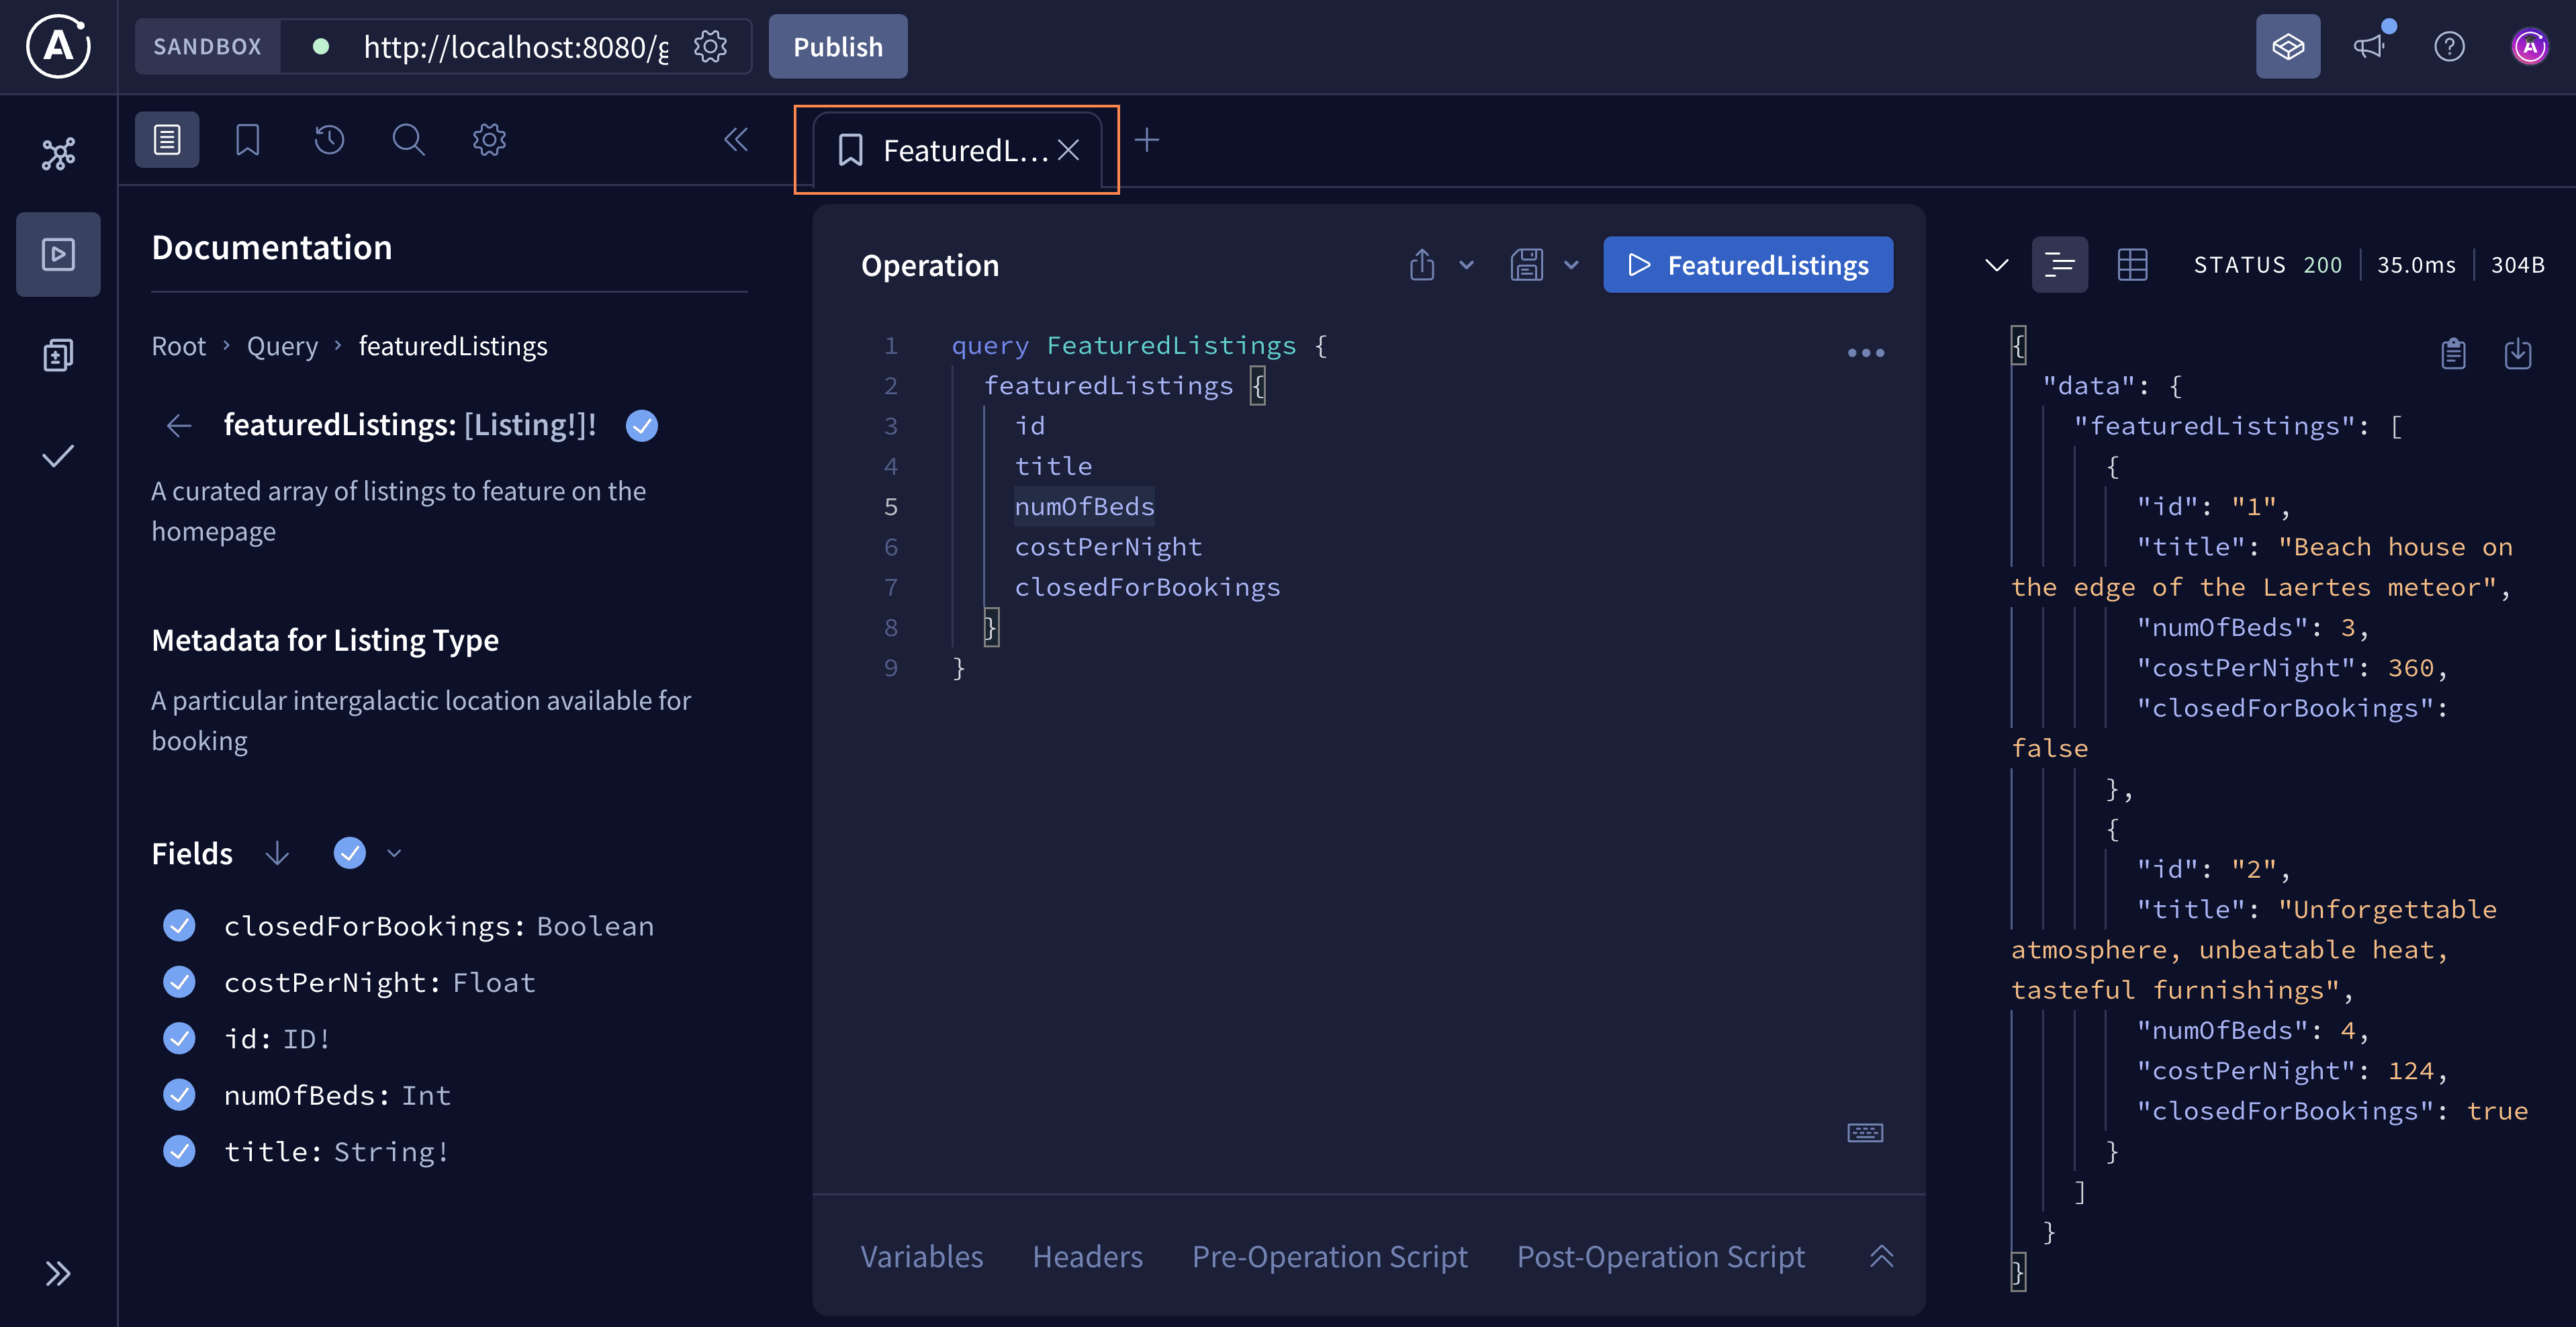Select the graph schema icon in left sidebar

pos(58,152)
